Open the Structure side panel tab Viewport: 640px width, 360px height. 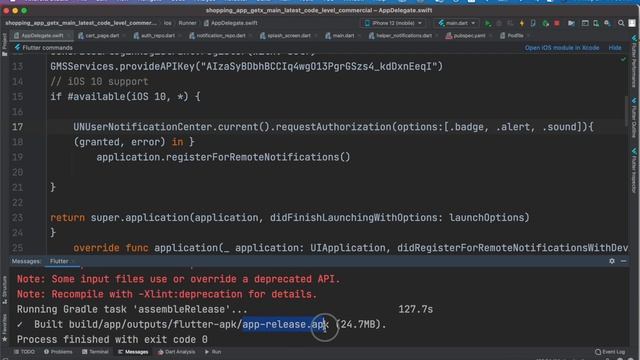(x=4, y=289)
